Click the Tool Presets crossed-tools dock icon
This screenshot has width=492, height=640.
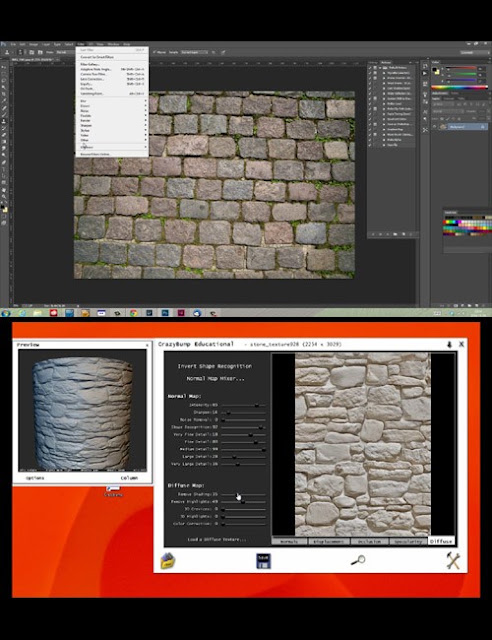tap(425, 130)
